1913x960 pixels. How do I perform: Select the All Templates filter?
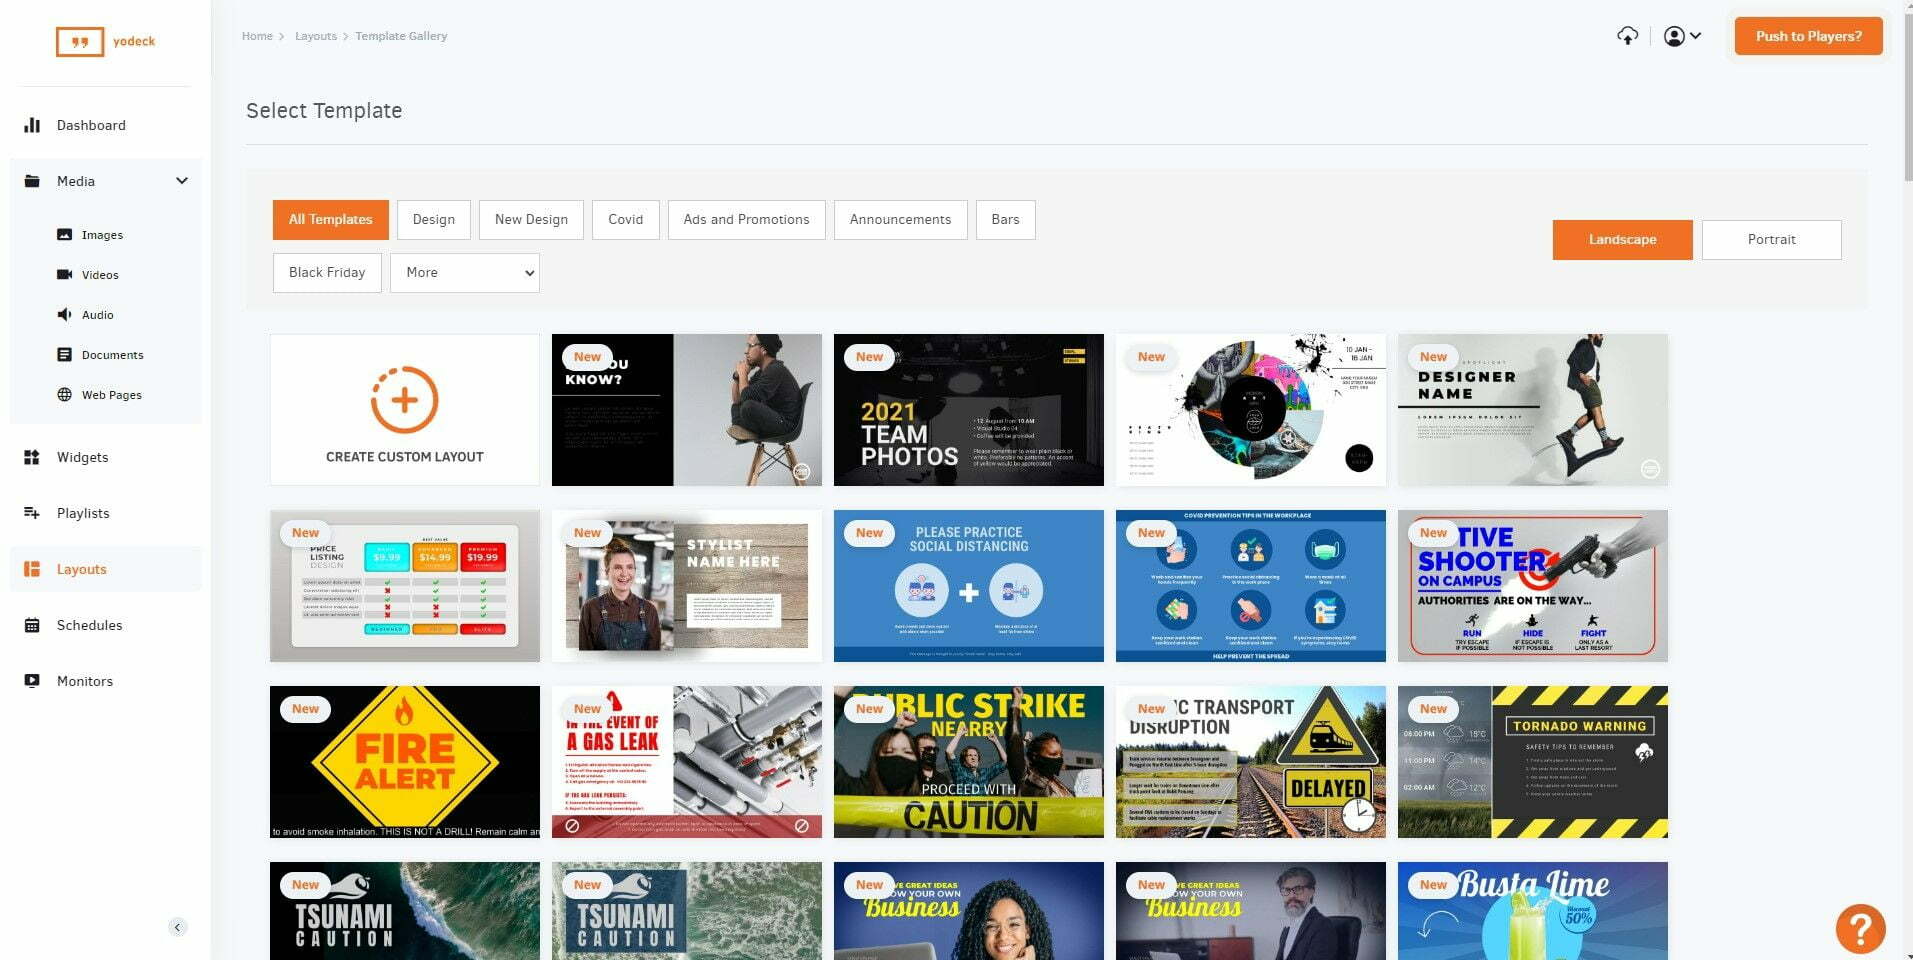tap(330, 220)
